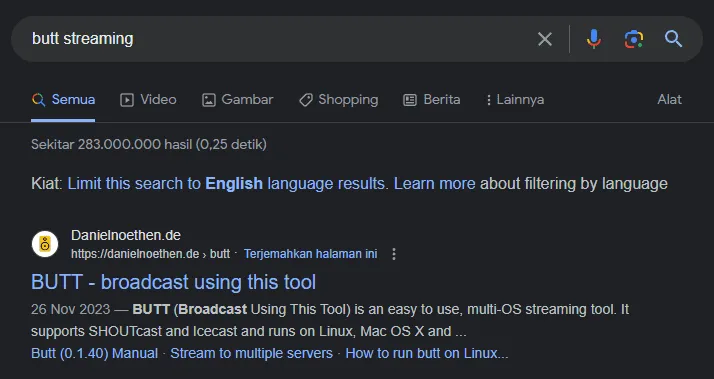Expand the Lainnya more options menu
The height and width of the screenshot is (379, 714).
(515, 100)
